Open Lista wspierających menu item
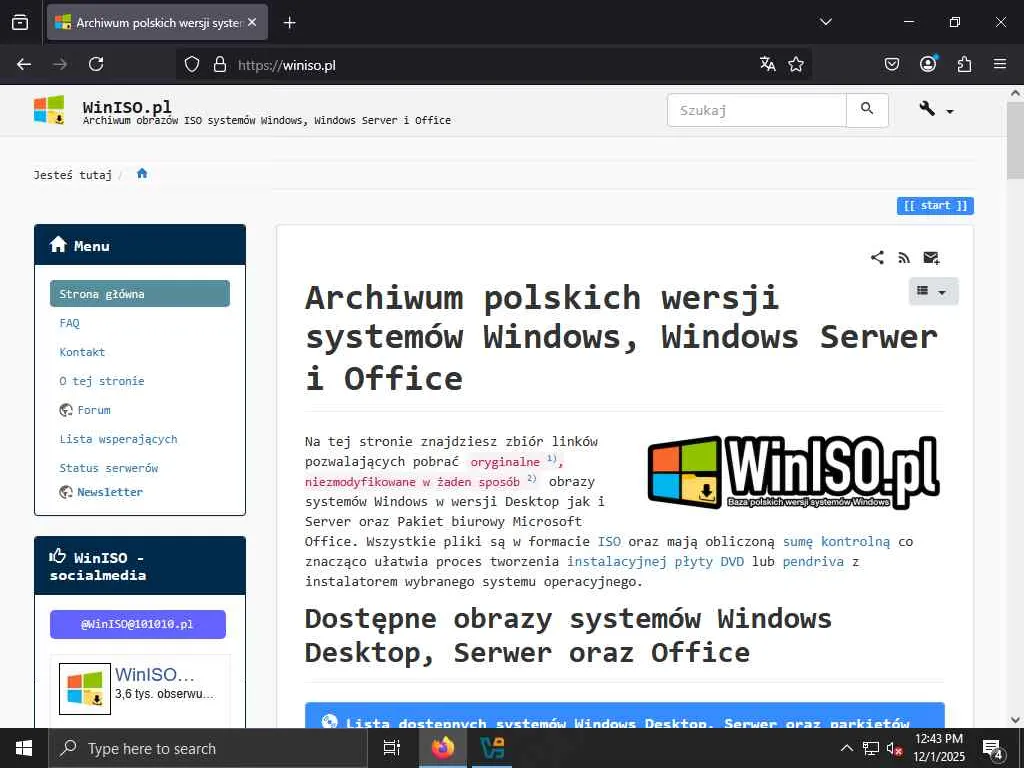Viewport: 1024px width, 768px height. pyautogui.click(x=118, y=439)
